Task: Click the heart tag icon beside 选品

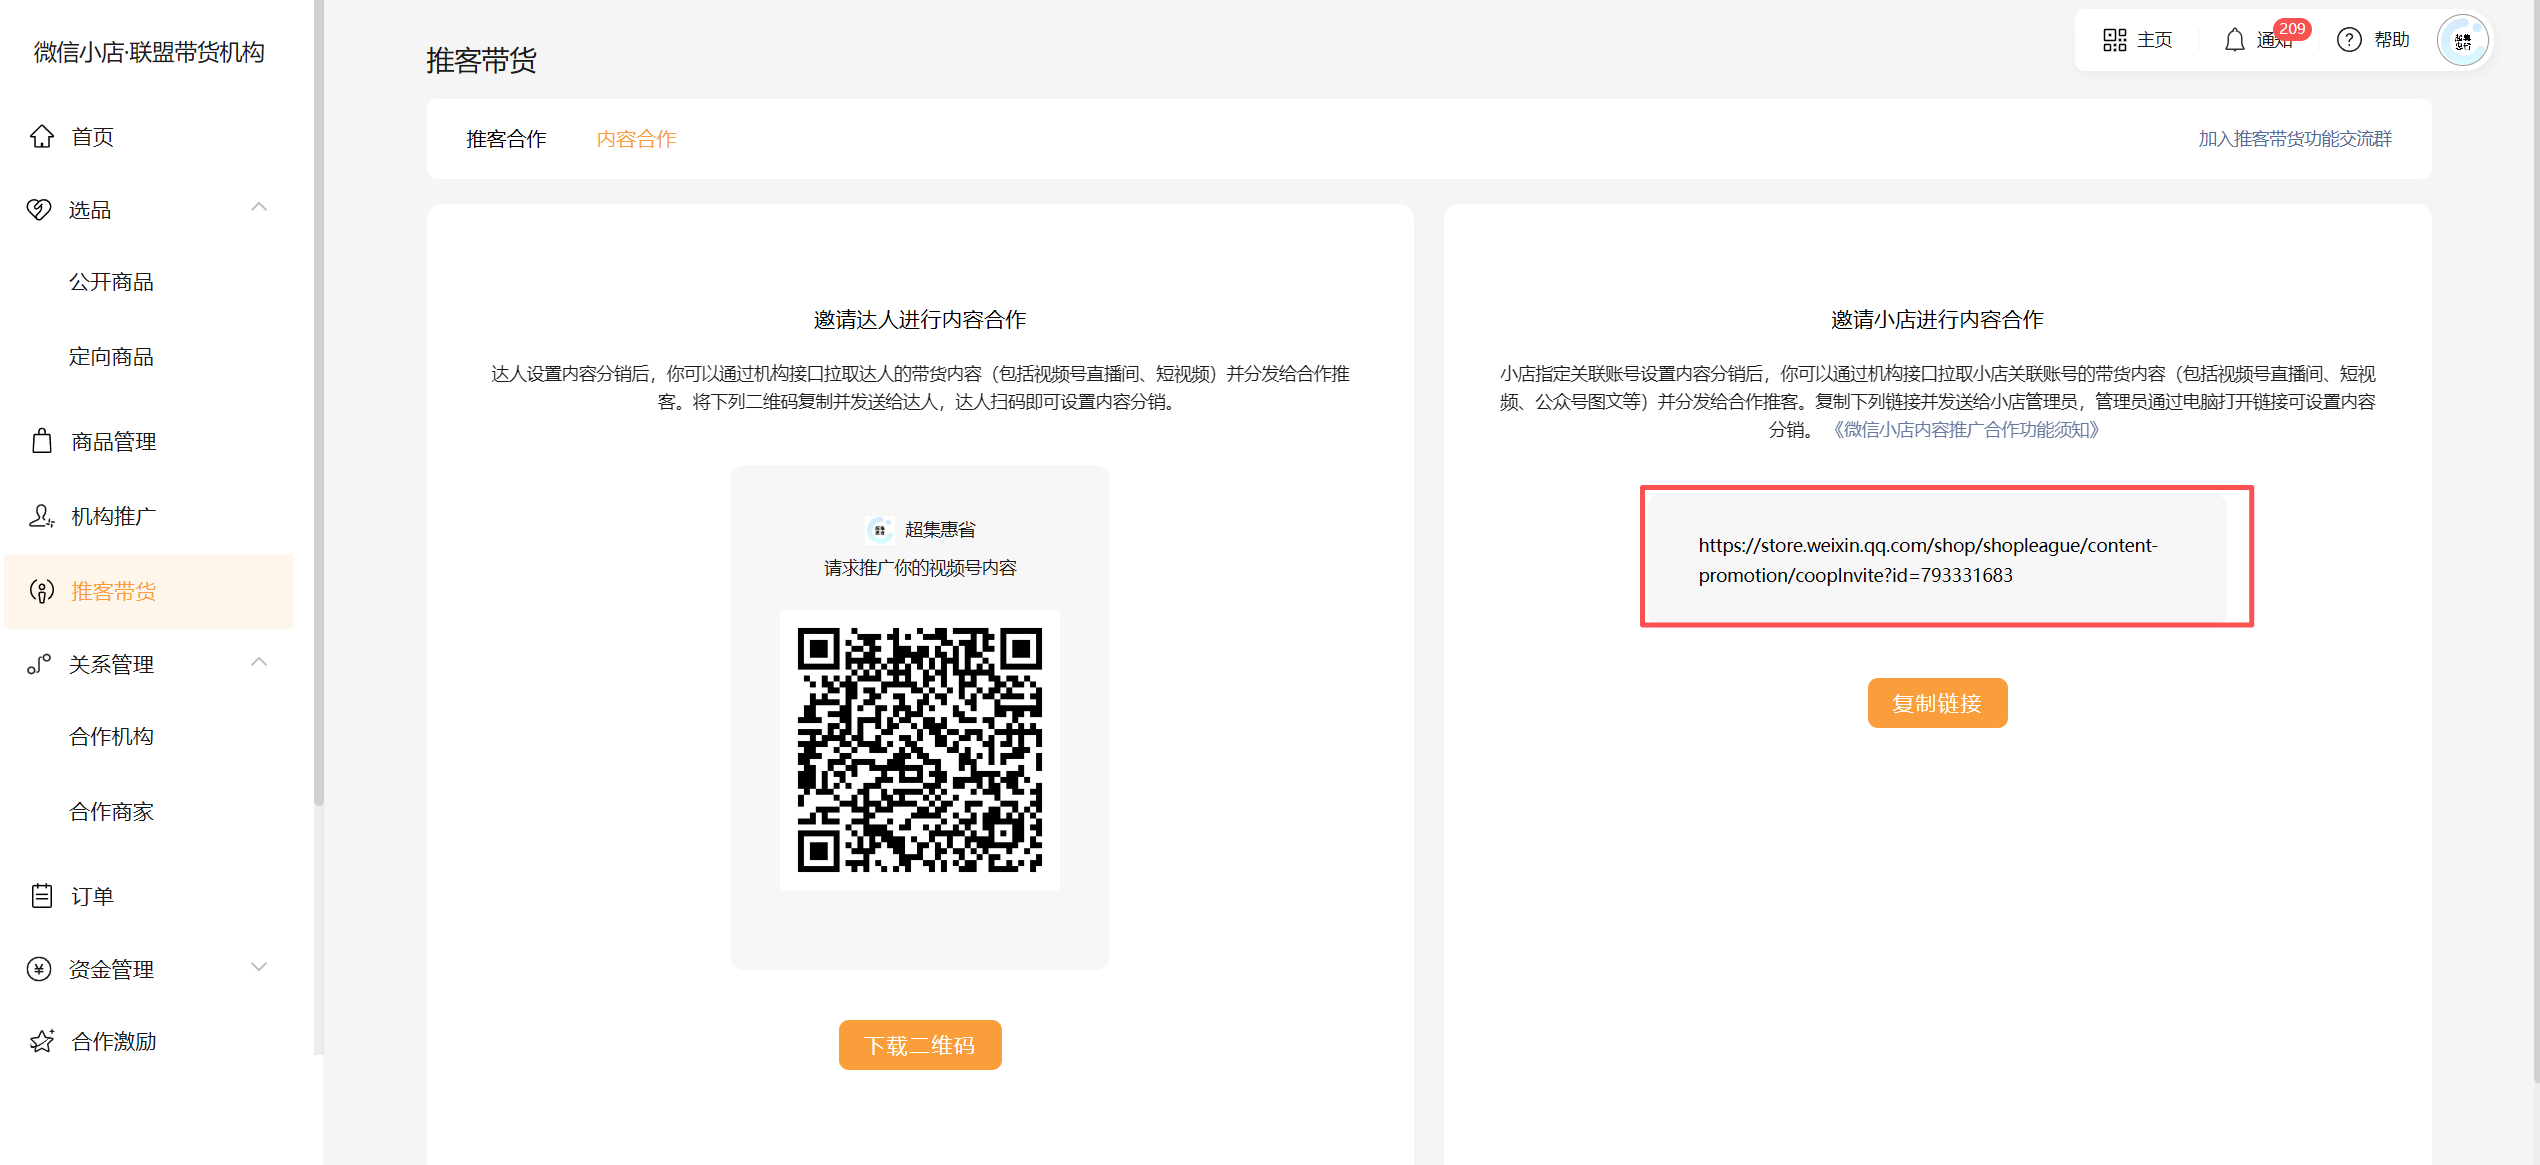Action: (x=39, y=209)
